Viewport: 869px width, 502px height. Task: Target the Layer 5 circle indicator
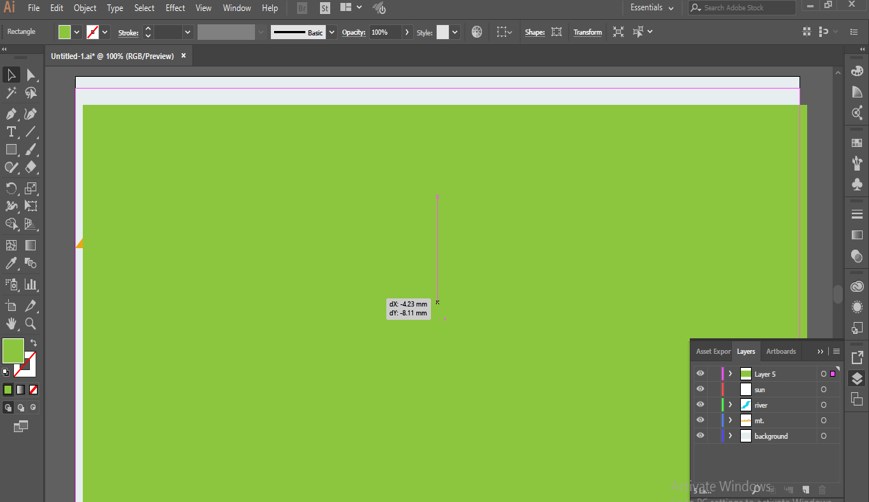[824, 374]
